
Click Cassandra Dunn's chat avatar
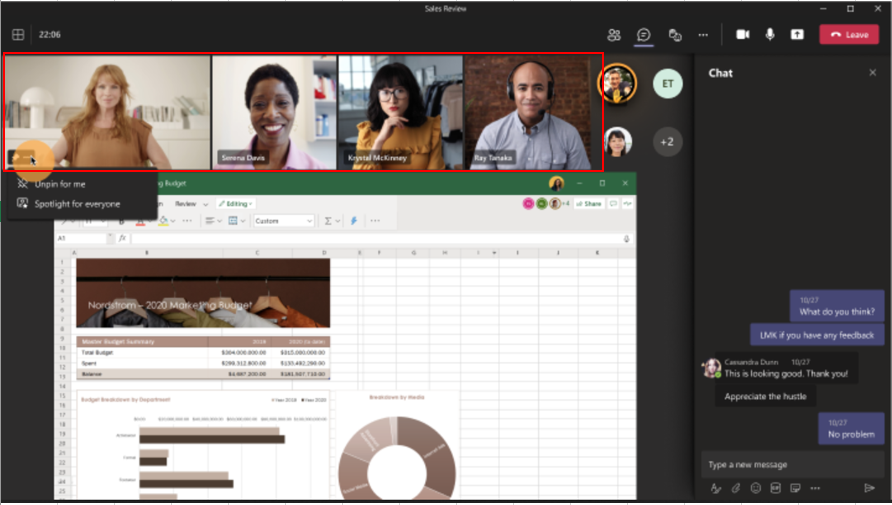(711, 368)
